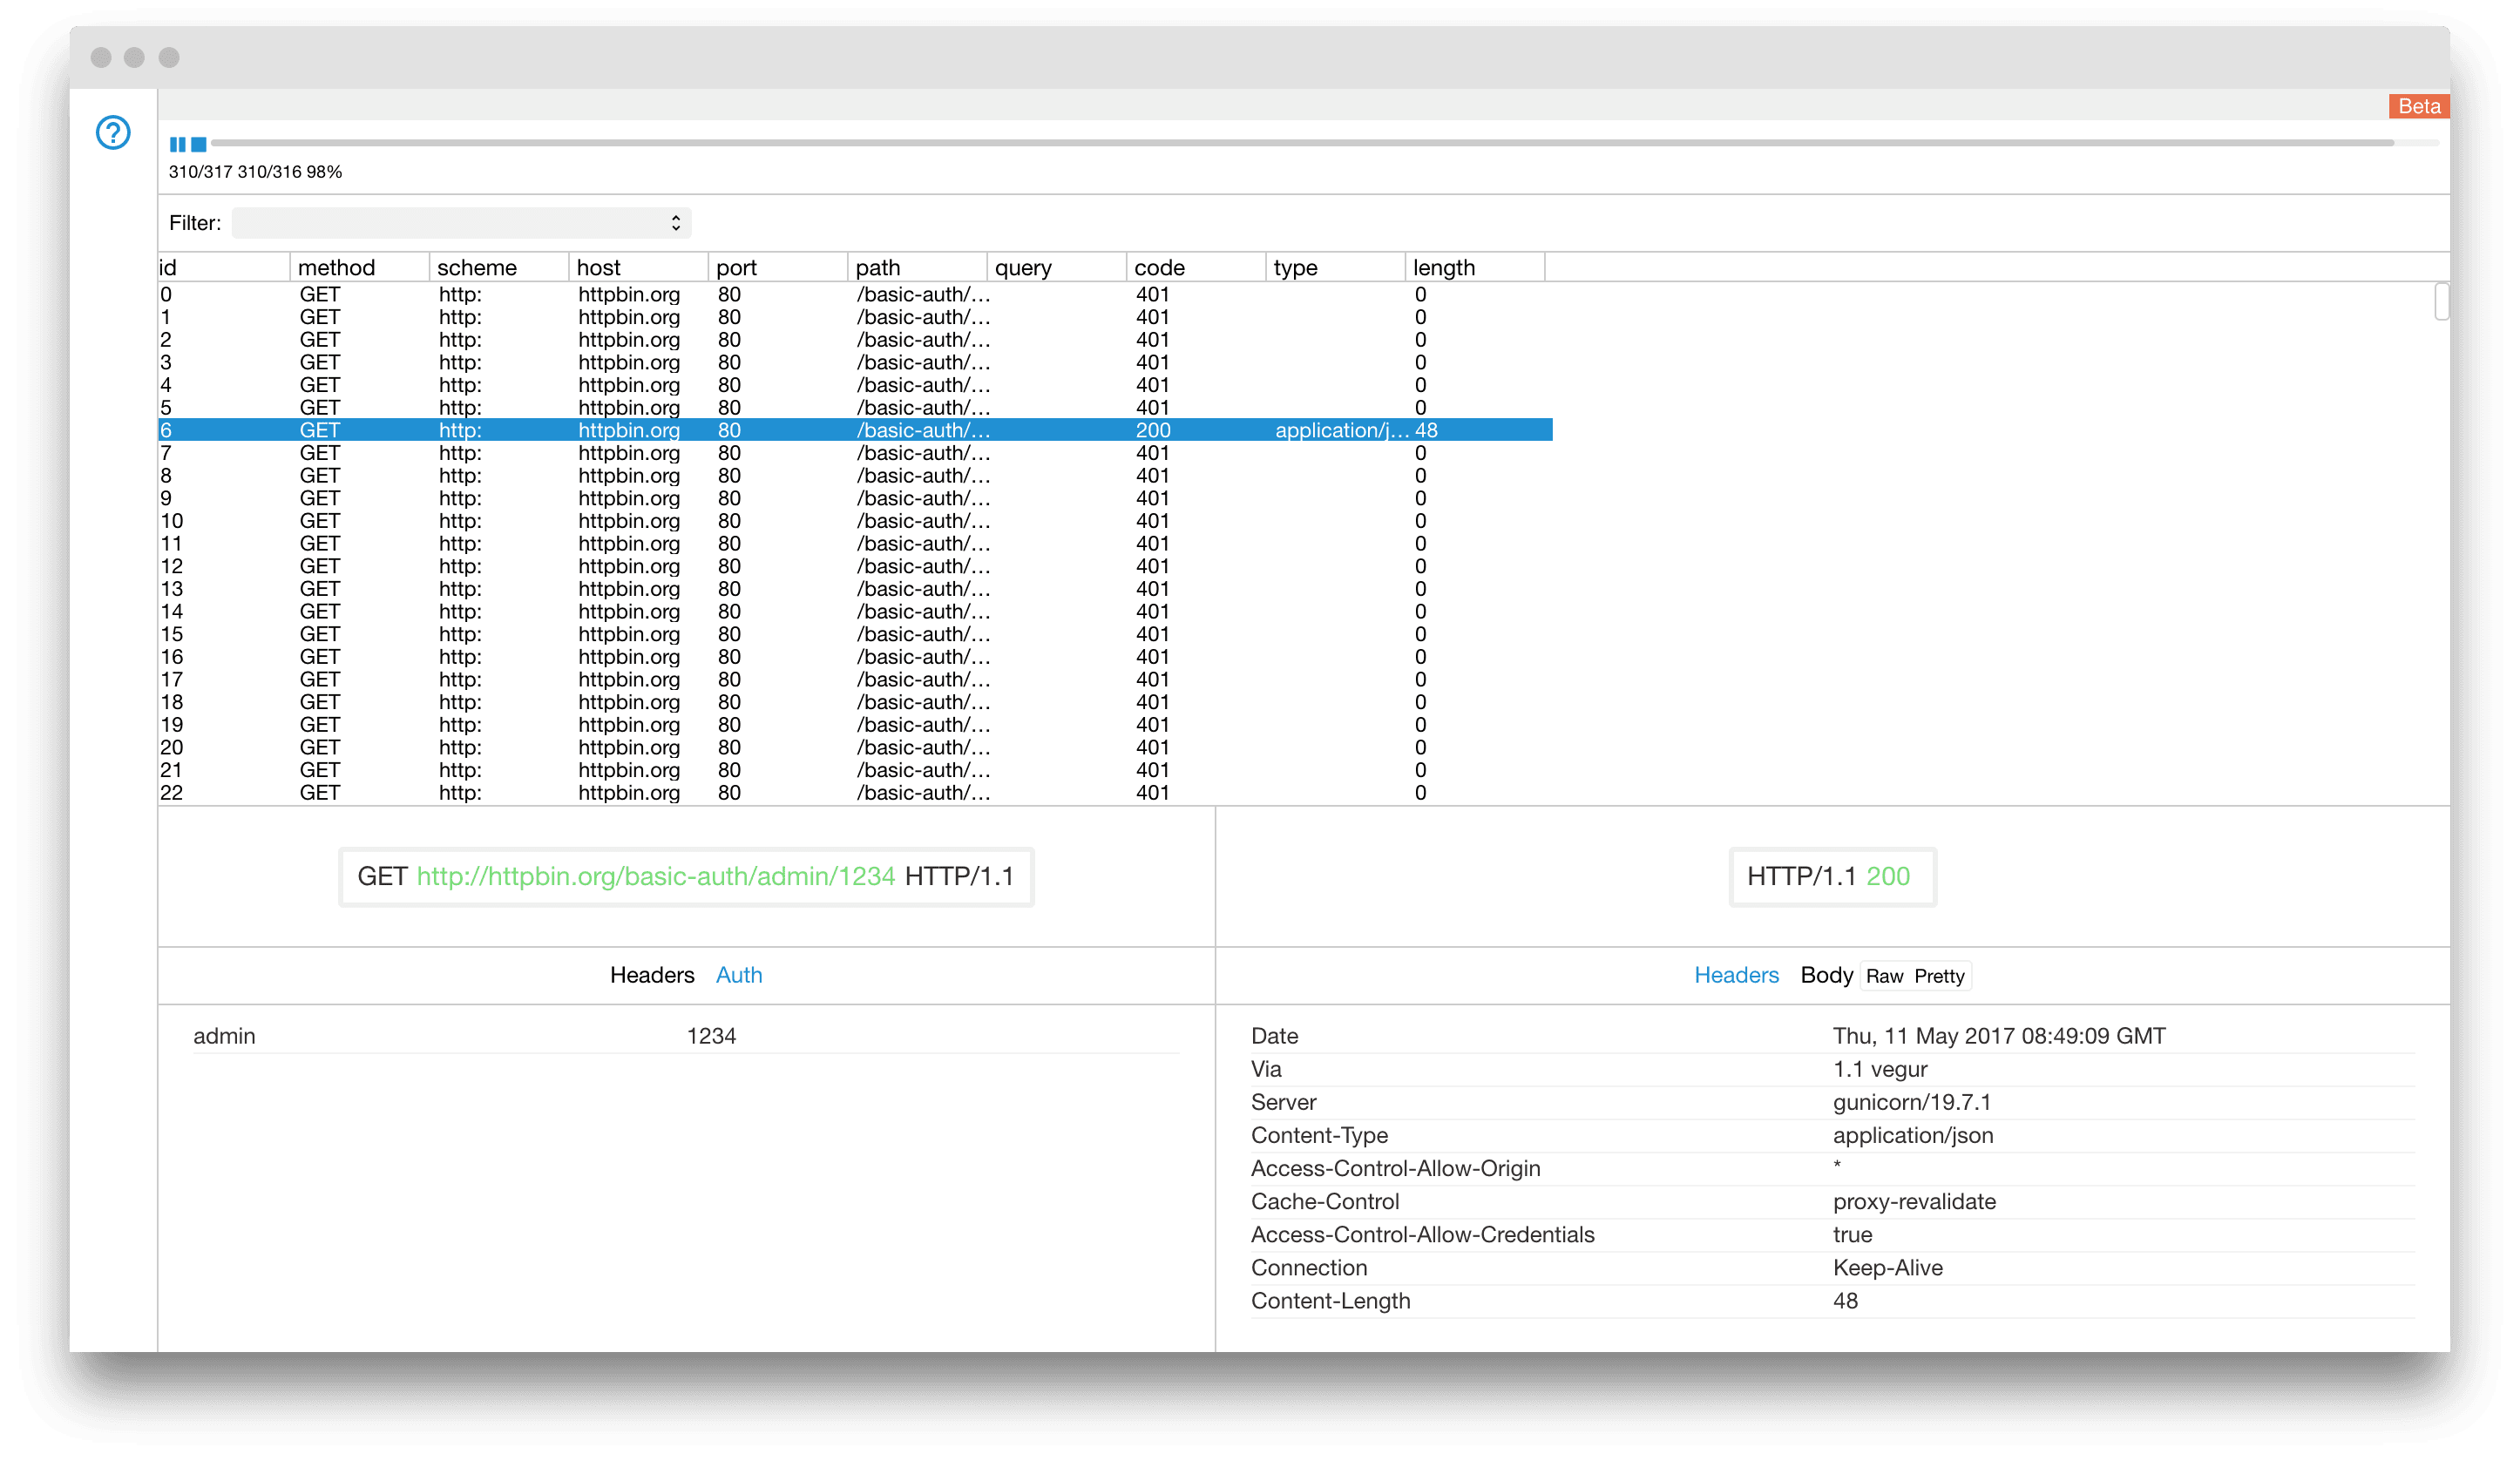Click the application/j... type cell

[x=1340, y=430]
